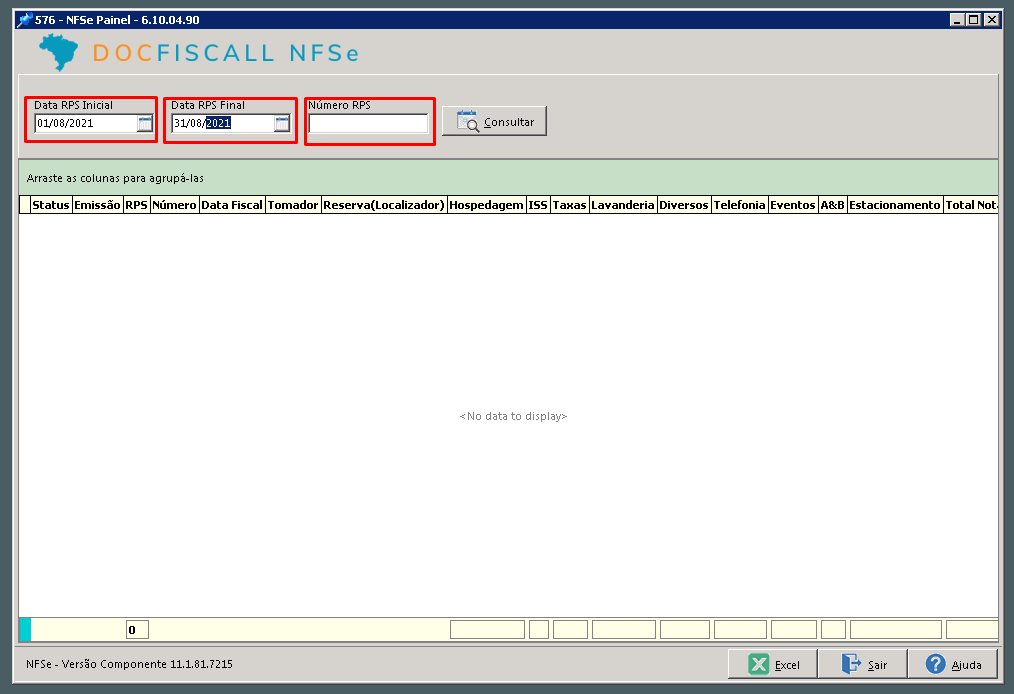The height and width of the screenshot is (694, 1014).
Task: Sort by the Taxas column header
Action: tap(570, 205)
